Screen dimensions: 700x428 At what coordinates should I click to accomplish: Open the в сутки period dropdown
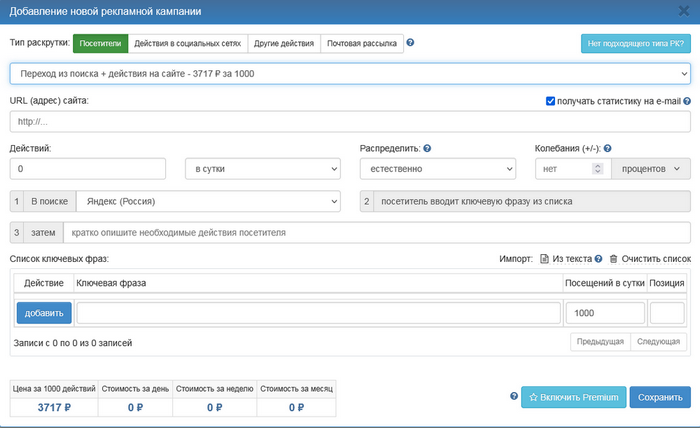(x=263, y=169)
